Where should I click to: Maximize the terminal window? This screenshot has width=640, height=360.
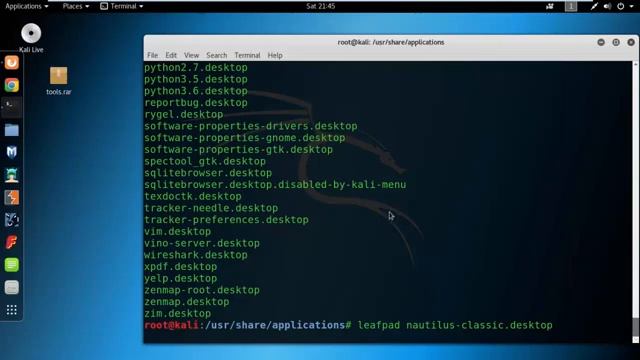(x=616, y=42)
